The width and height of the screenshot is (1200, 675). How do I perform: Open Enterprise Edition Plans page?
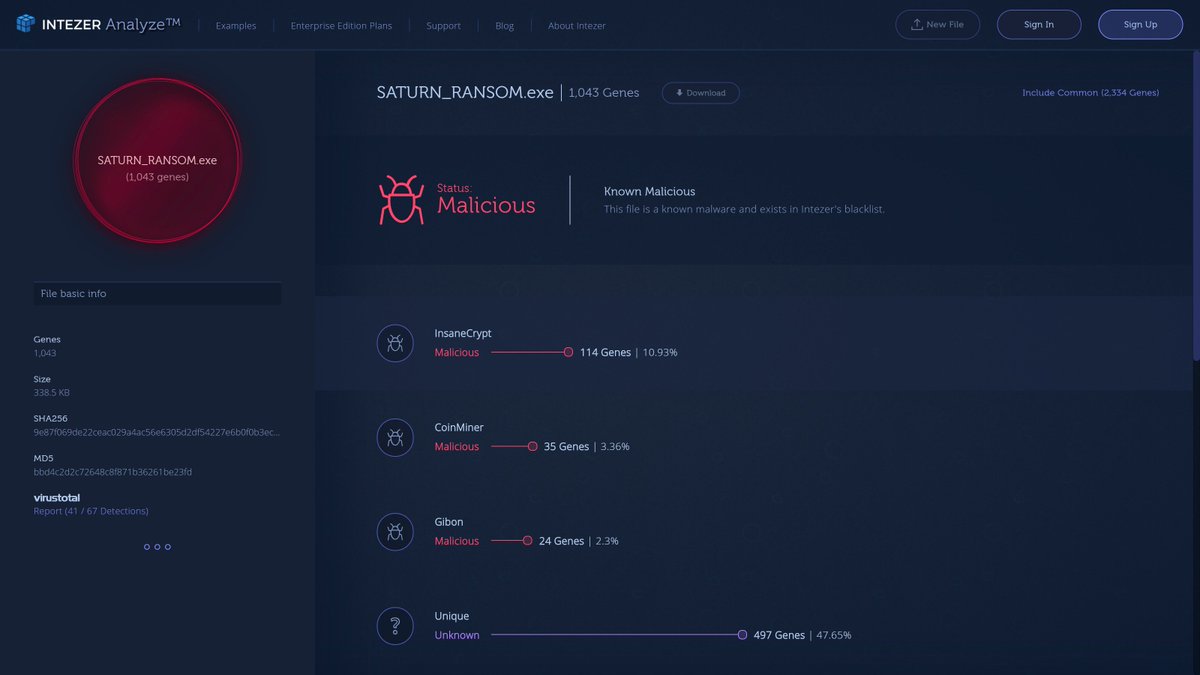(x=341, y=25)
